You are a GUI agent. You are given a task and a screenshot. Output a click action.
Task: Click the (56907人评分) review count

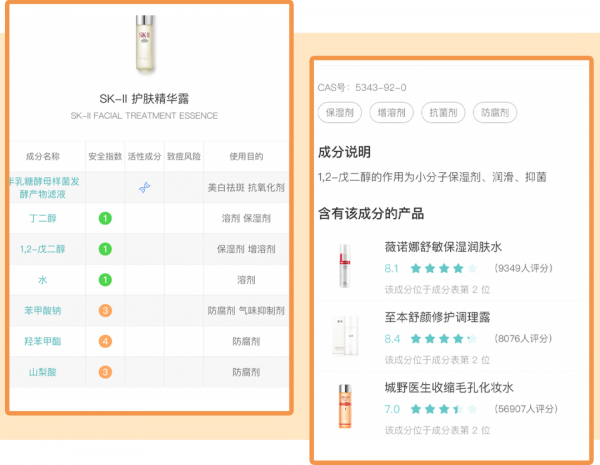(526, 409)
